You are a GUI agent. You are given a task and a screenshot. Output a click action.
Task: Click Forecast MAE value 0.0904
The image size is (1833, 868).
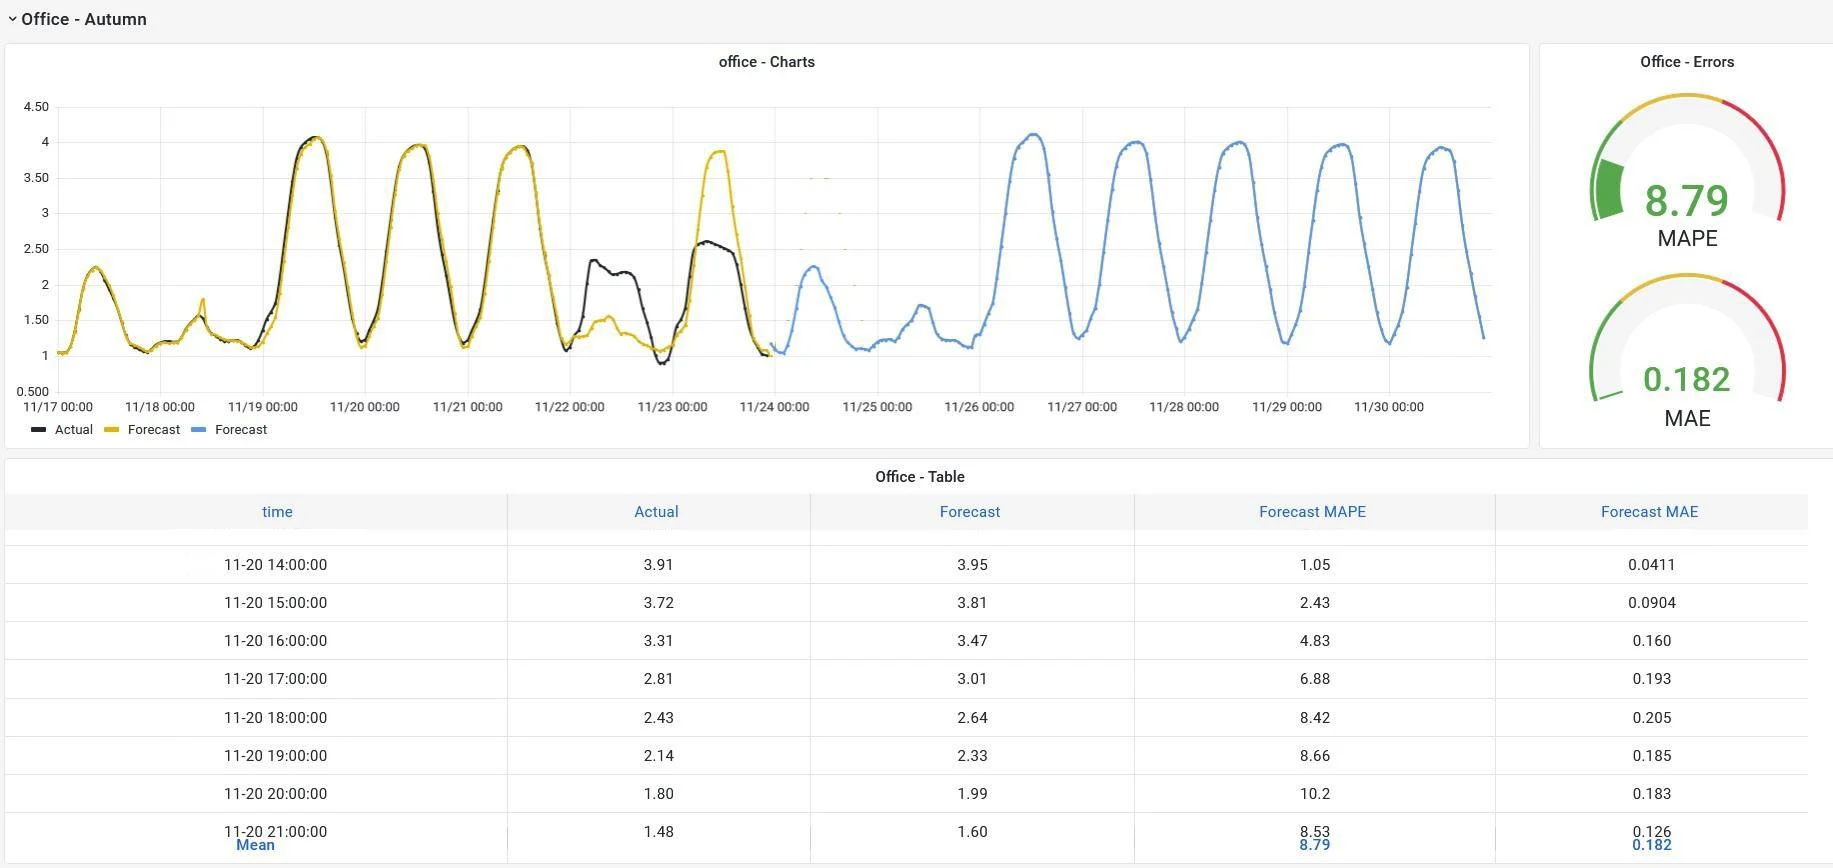pyautogui.click(x=1651, y=603)
